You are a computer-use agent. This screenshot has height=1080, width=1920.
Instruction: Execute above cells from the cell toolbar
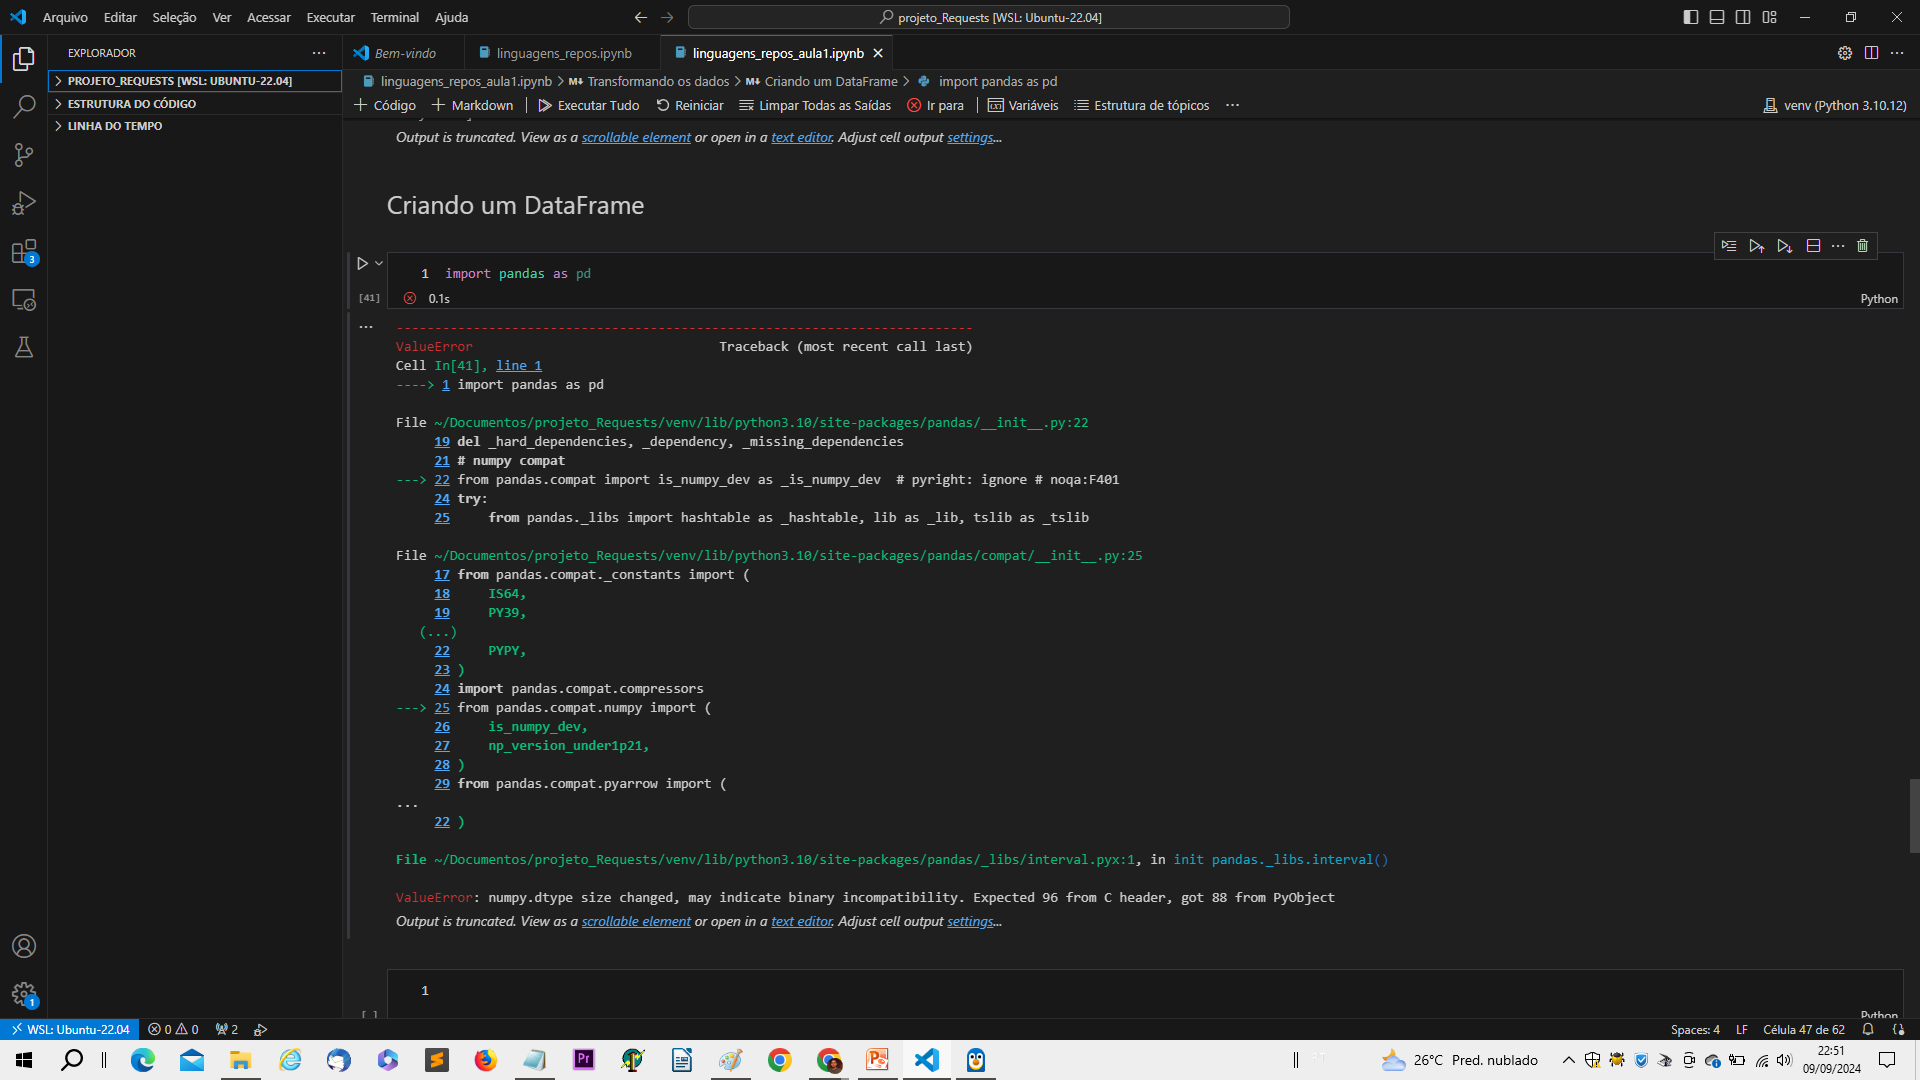(1757, 246)
